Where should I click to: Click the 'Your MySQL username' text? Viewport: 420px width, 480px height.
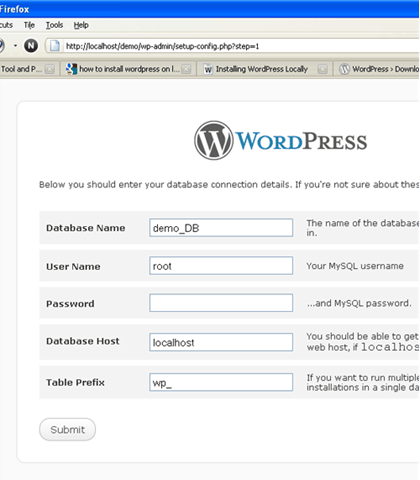[355, 266]
